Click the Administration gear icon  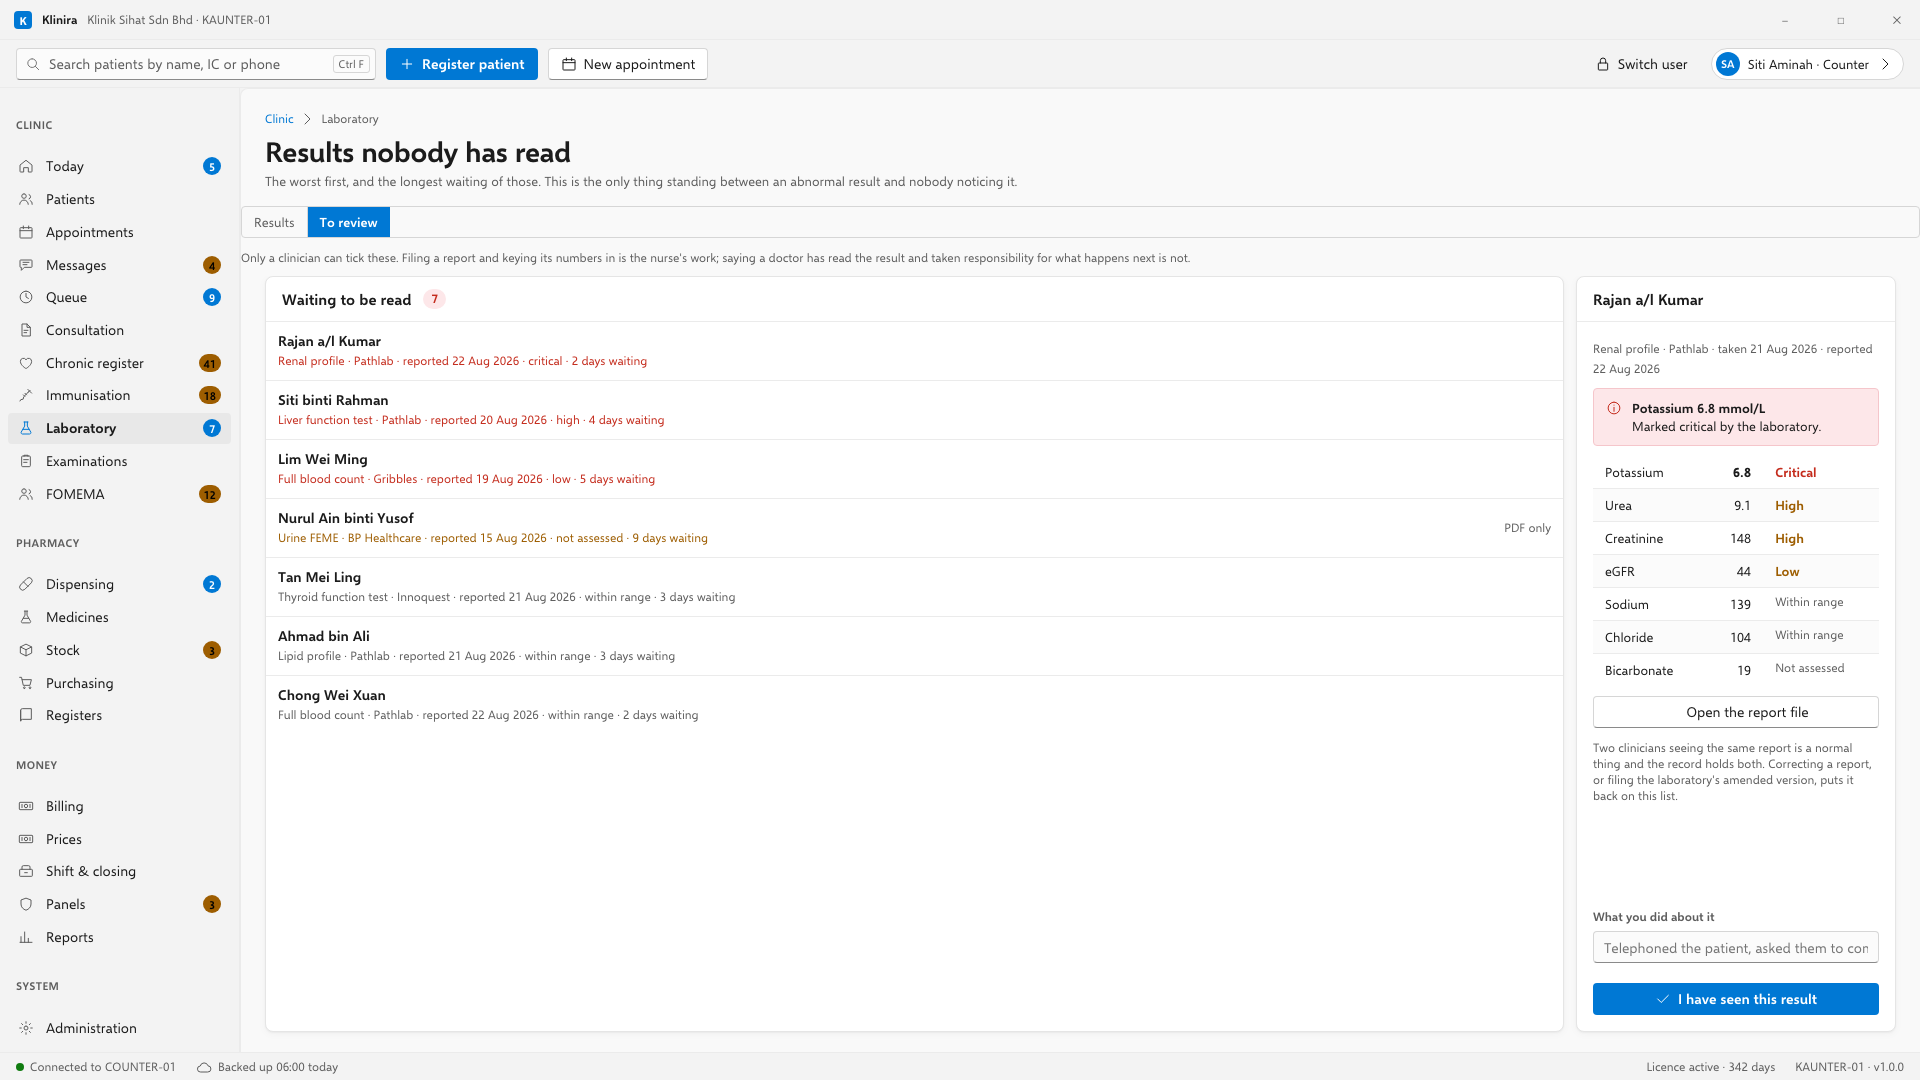tap(26, 1028)
